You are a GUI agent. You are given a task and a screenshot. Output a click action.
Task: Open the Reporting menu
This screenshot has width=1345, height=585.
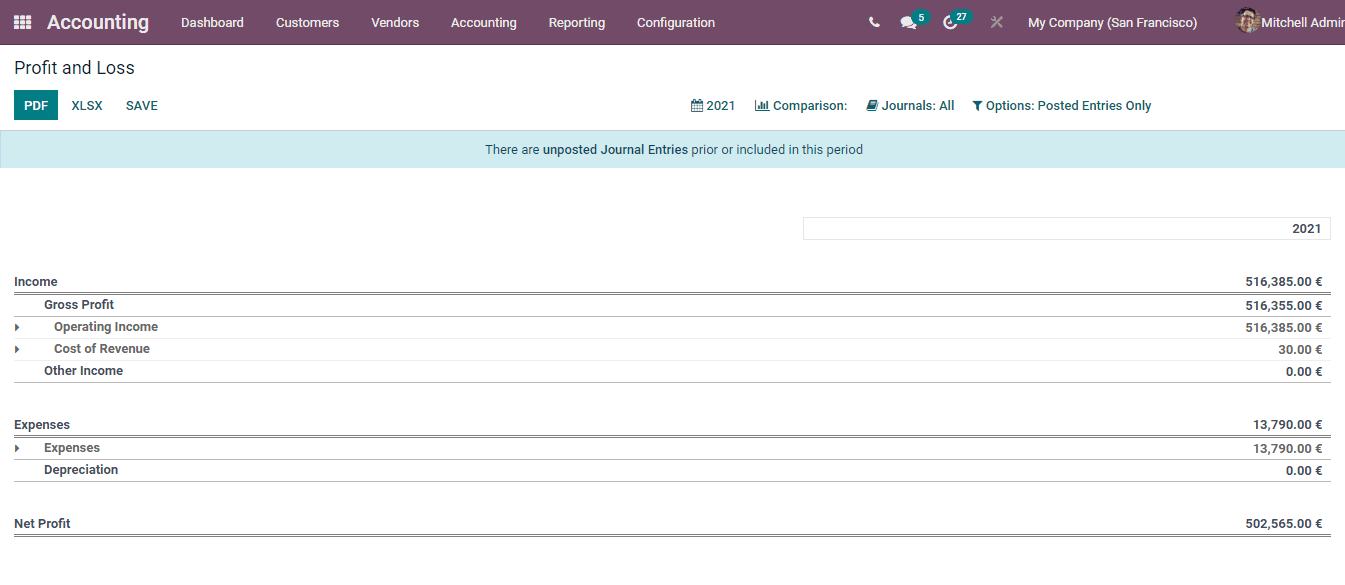pos(576,22)
